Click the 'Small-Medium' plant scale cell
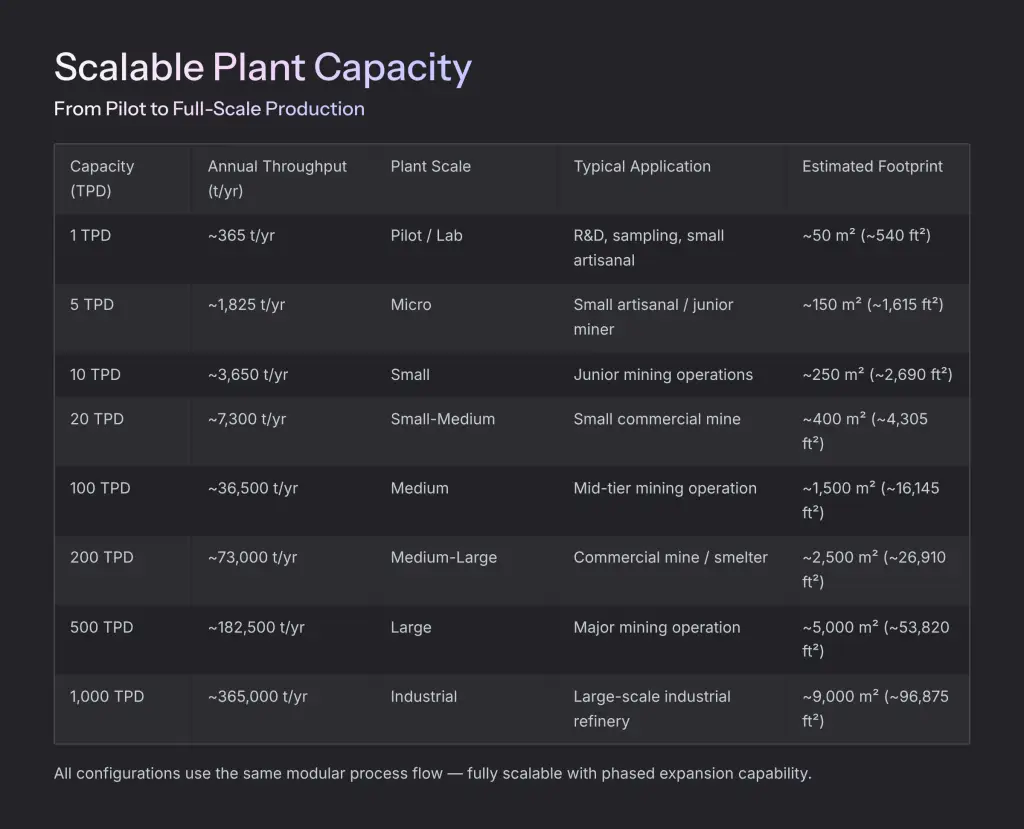Viewport: 1024px width, 829px height. 442,419
